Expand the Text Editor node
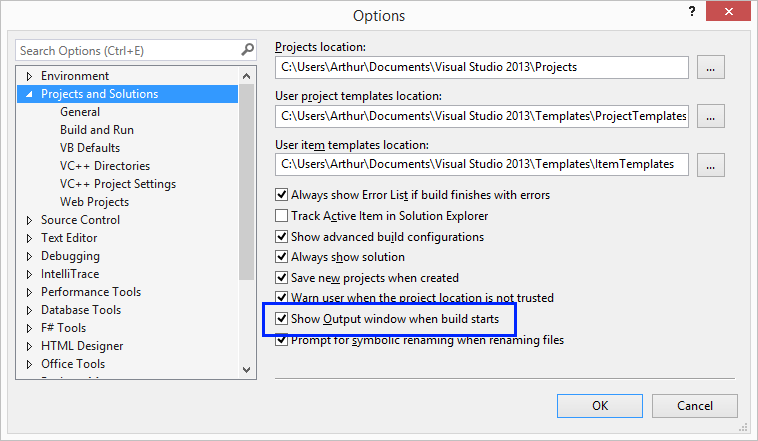The height and width of the screenshot is (441, 758). coord(29,238)
